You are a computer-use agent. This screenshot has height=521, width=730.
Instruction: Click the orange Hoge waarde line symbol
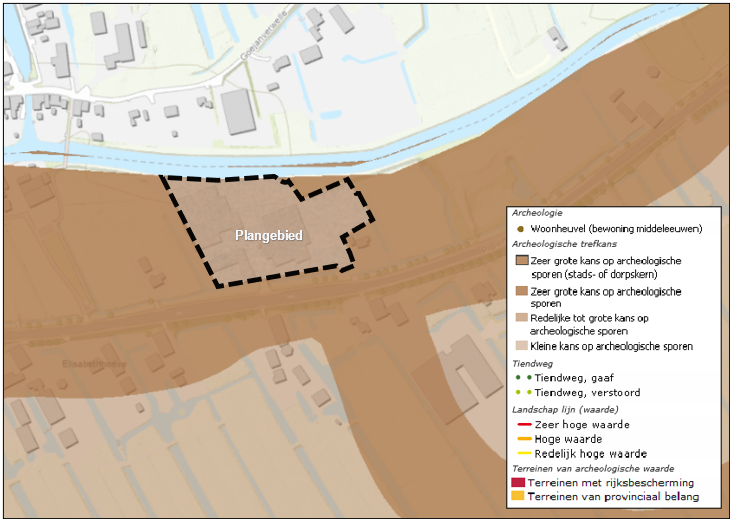tap(524, 439)
